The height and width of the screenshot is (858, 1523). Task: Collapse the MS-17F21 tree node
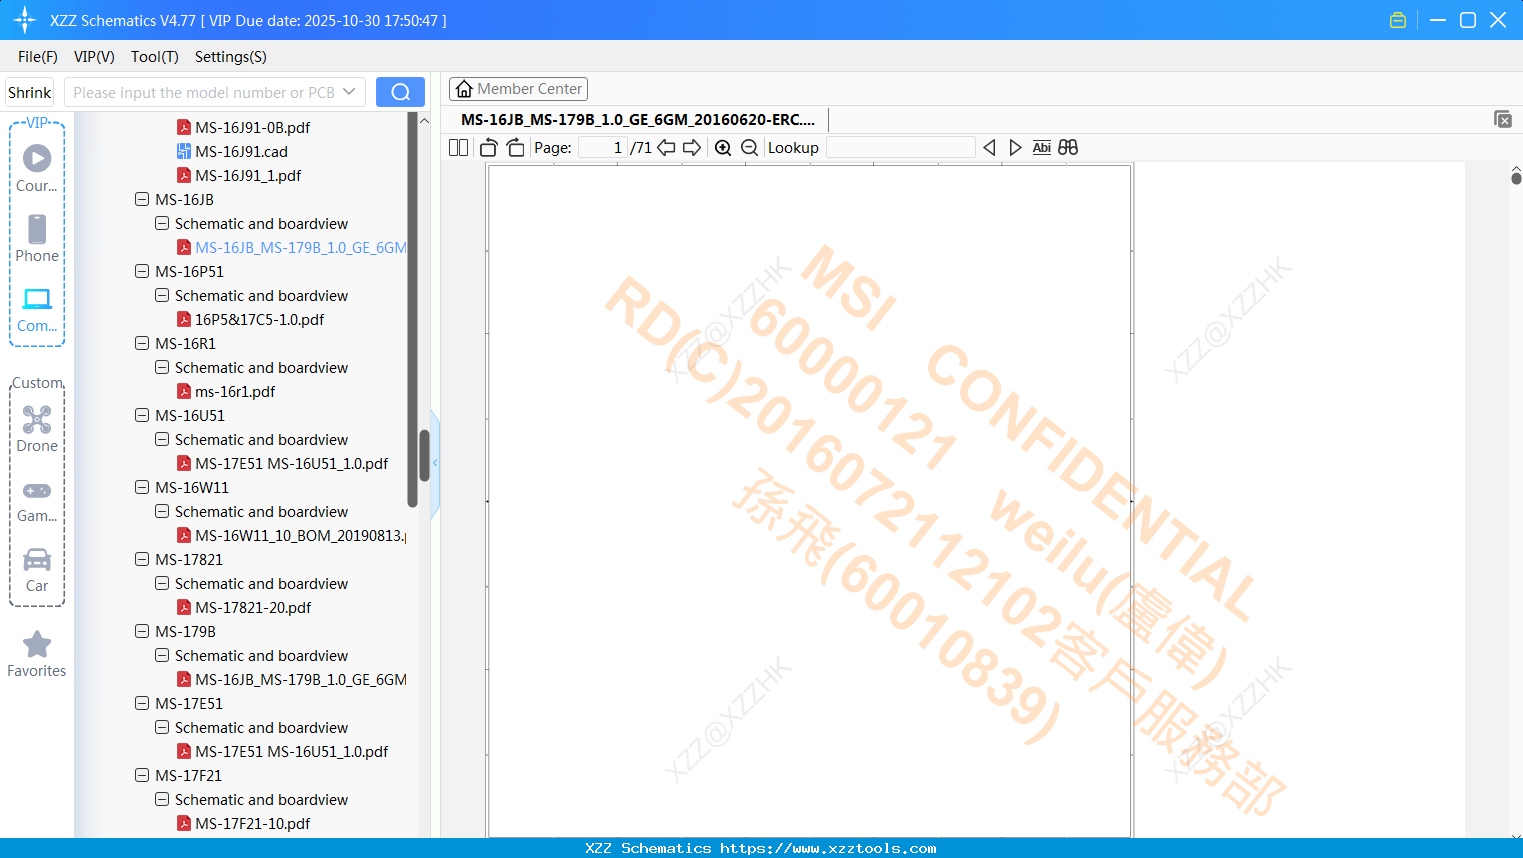tap(142, 775)
